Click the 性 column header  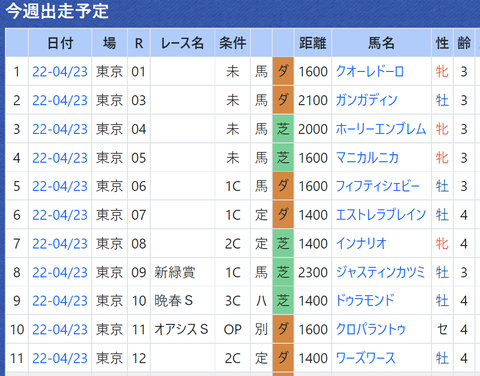tap(442, 43)
